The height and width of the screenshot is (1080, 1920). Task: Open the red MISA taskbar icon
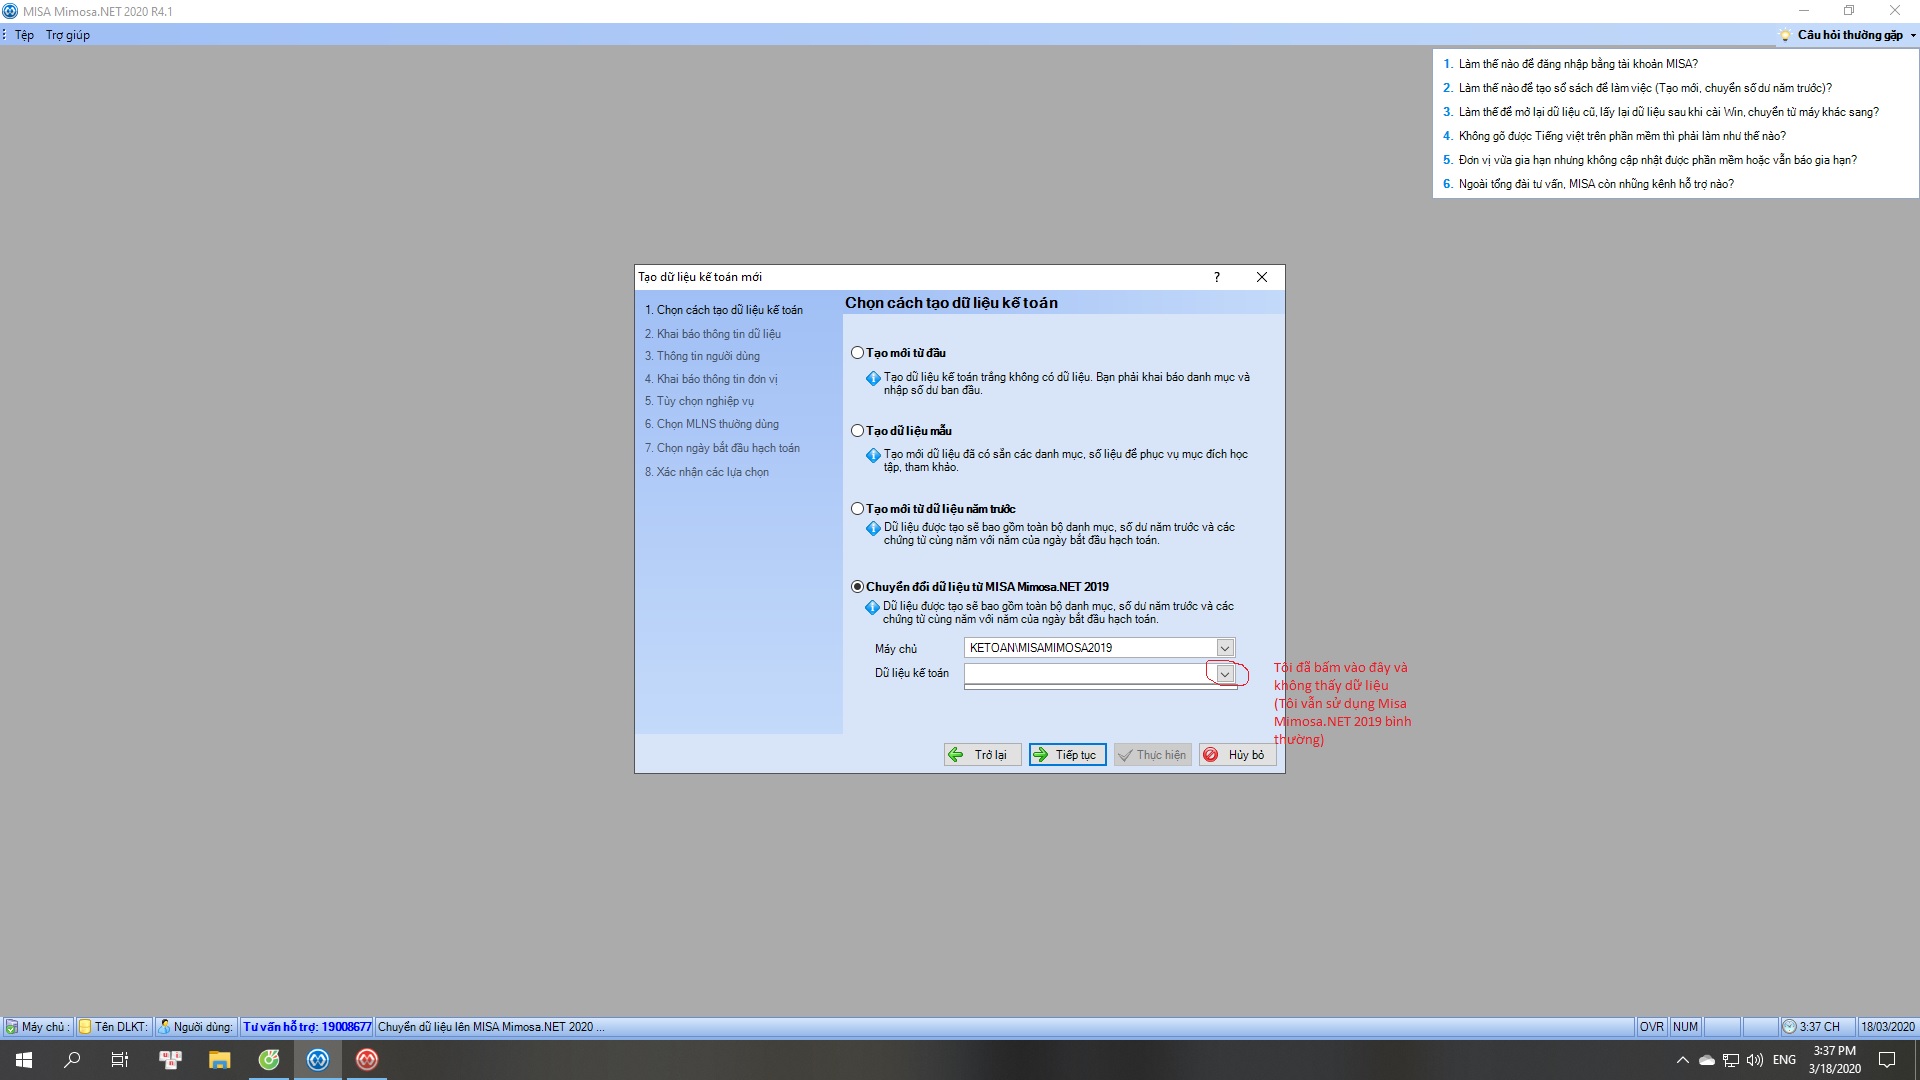point(367,1060)
